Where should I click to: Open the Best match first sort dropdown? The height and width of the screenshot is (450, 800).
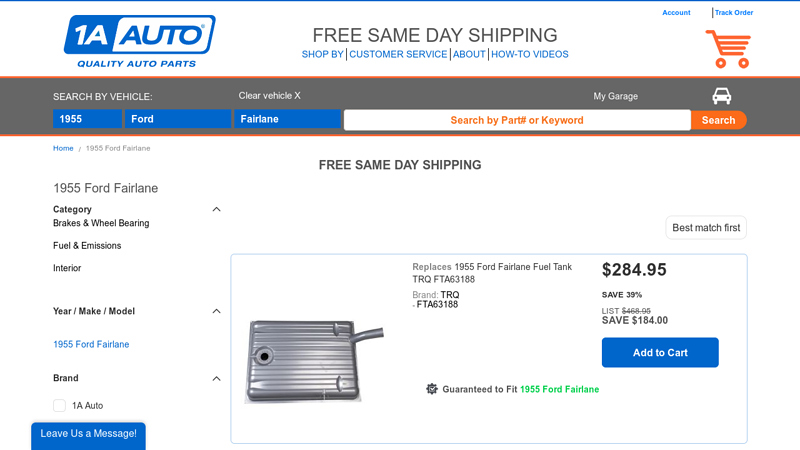(706, 228)
